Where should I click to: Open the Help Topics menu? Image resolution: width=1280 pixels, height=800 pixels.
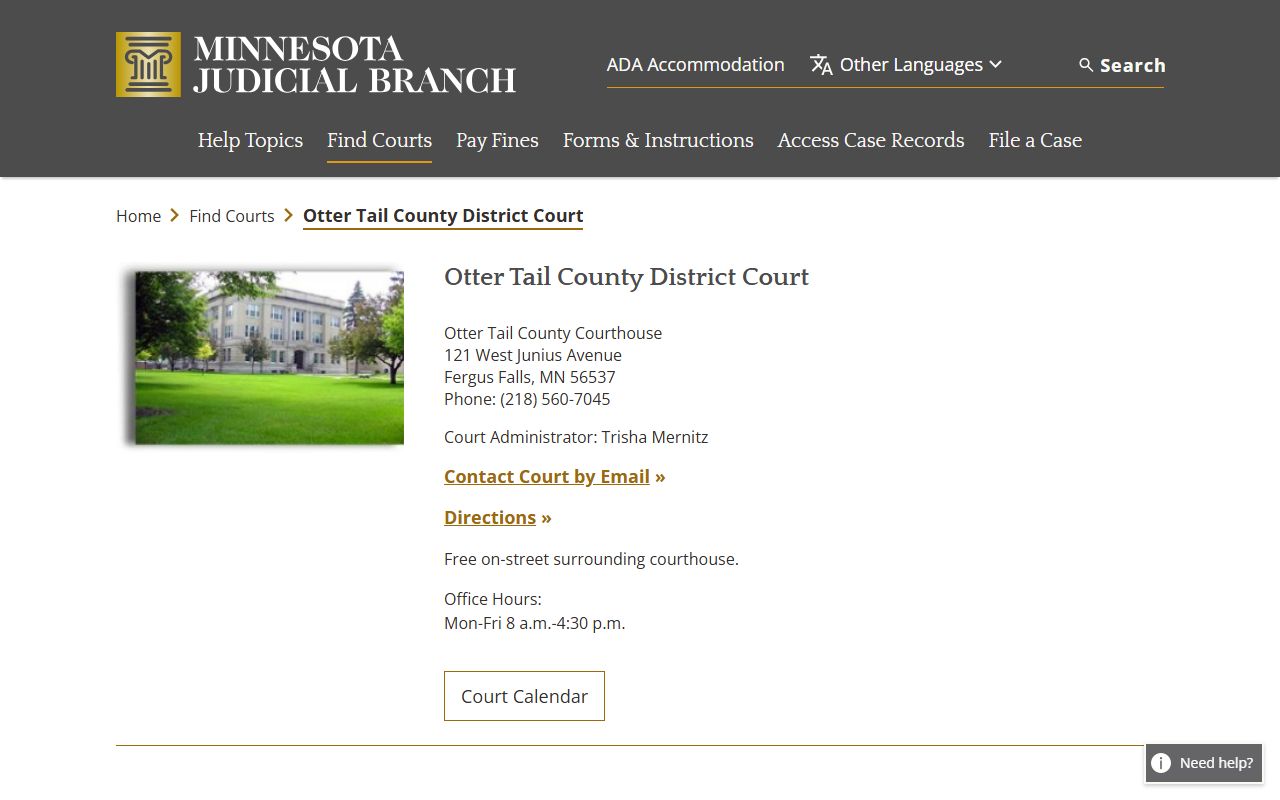(250, 140)
